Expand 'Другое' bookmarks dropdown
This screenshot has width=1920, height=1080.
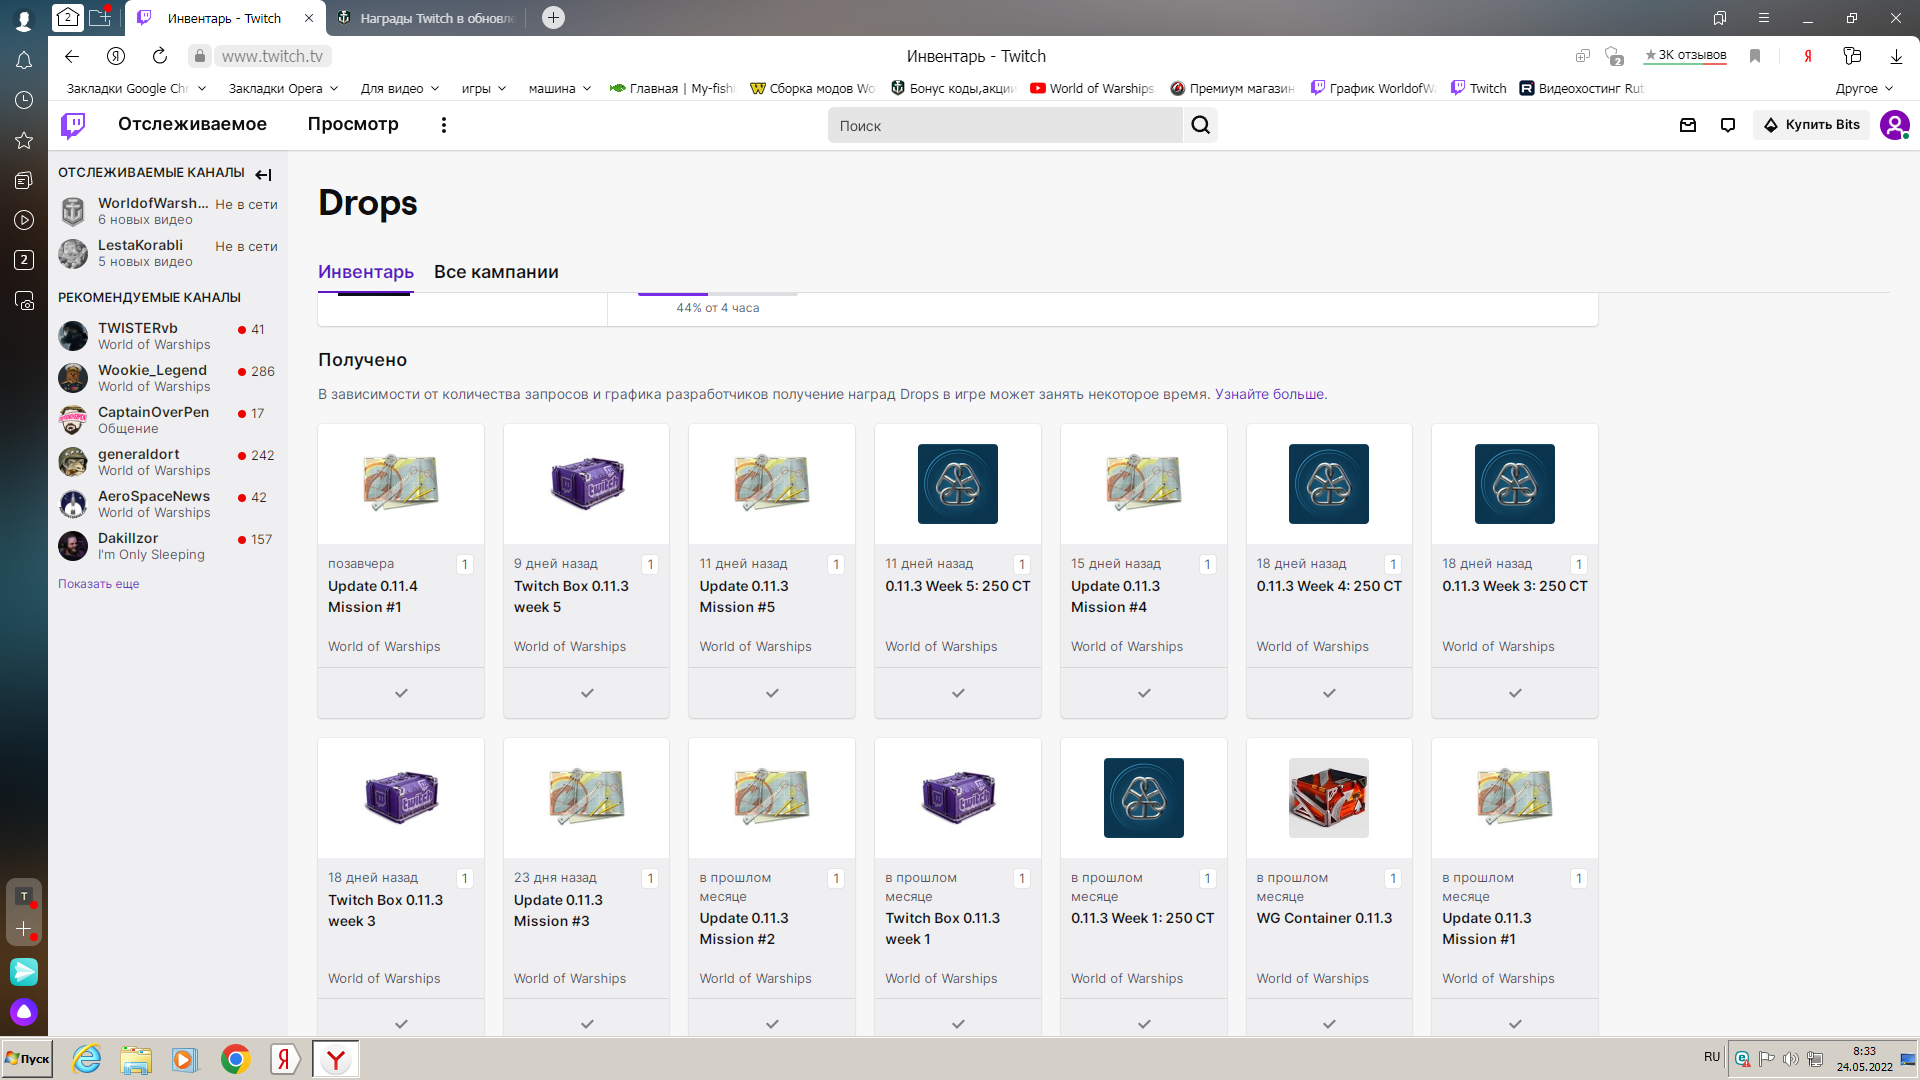point(1864,88)
